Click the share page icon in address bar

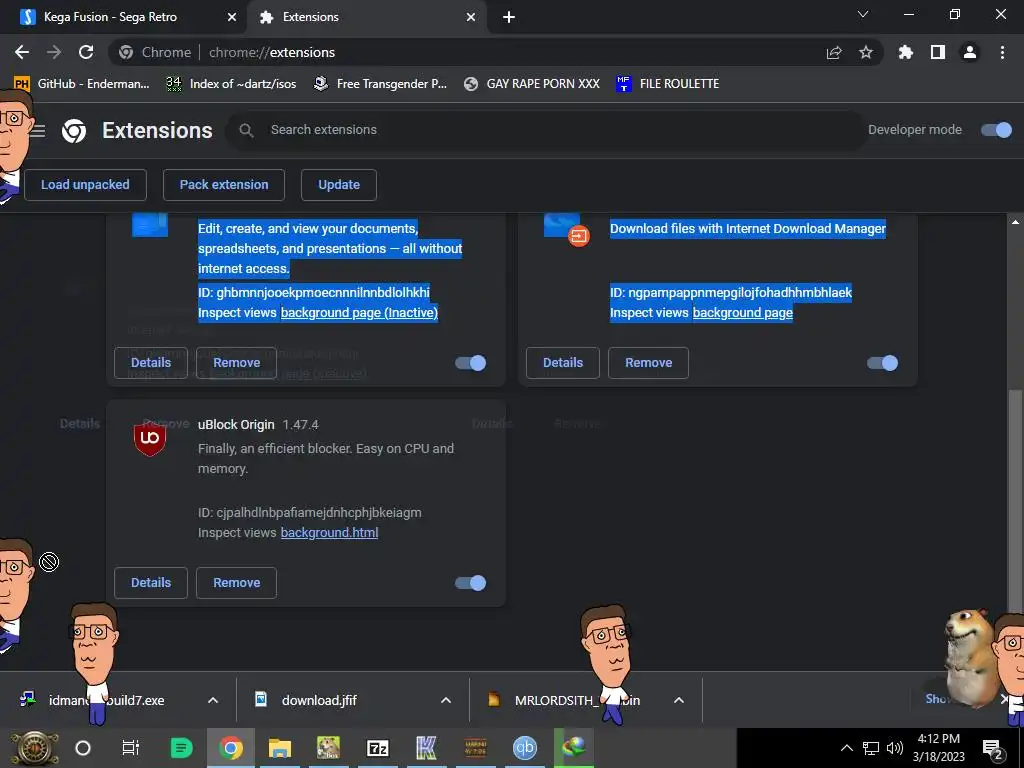click(834, 53)
